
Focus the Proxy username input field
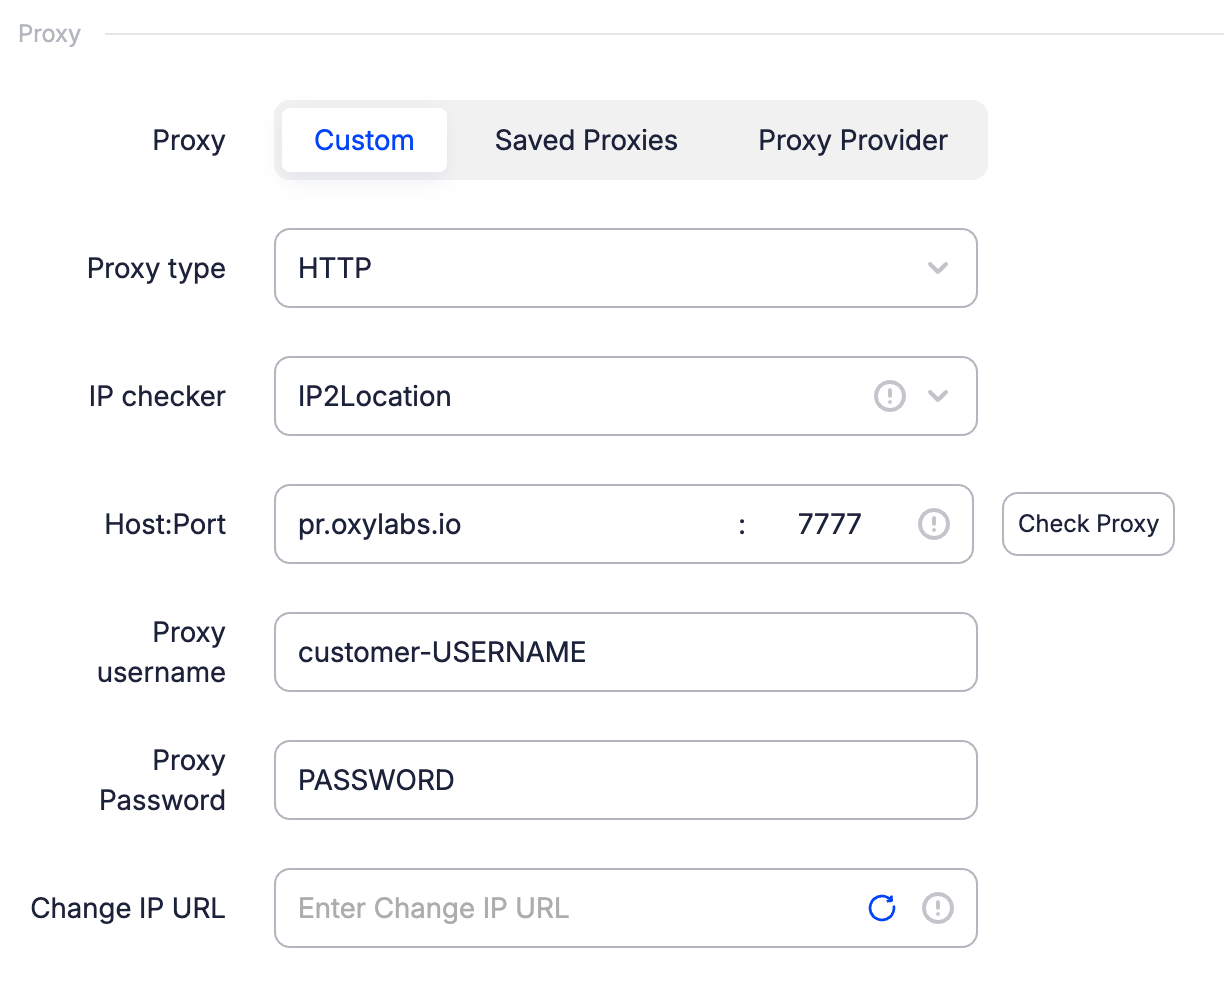[625, 652]
